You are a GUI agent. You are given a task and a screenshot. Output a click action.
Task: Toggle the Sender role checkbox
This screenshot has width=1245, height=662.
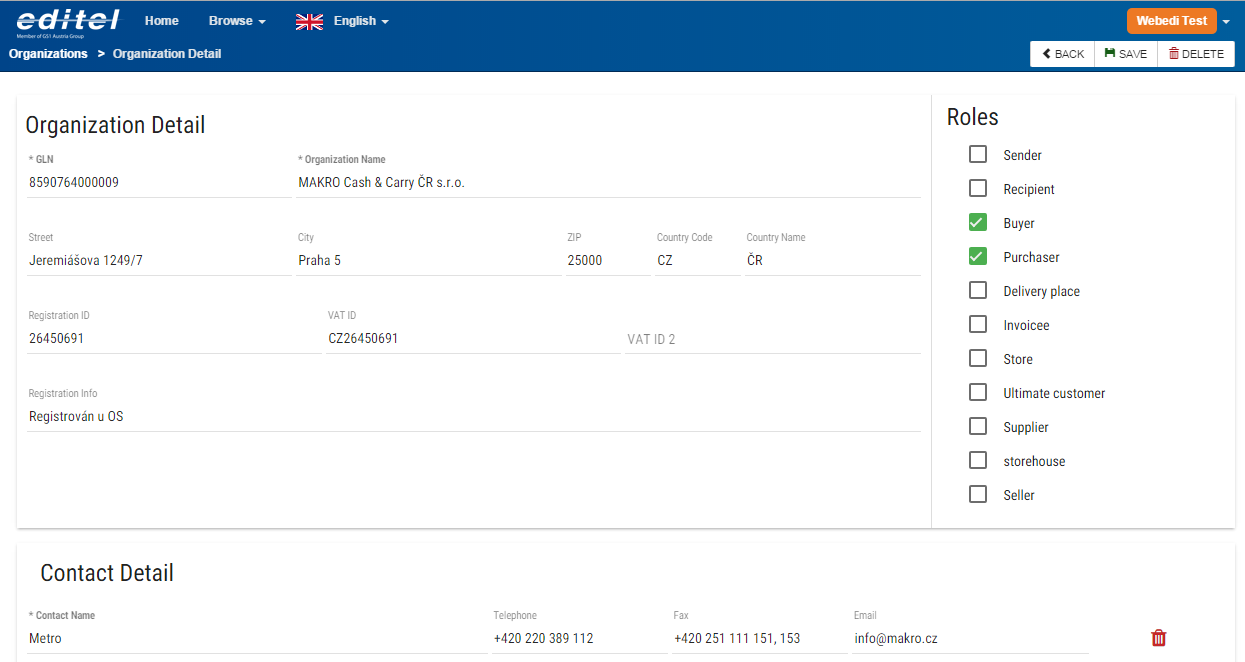[978, 154]
